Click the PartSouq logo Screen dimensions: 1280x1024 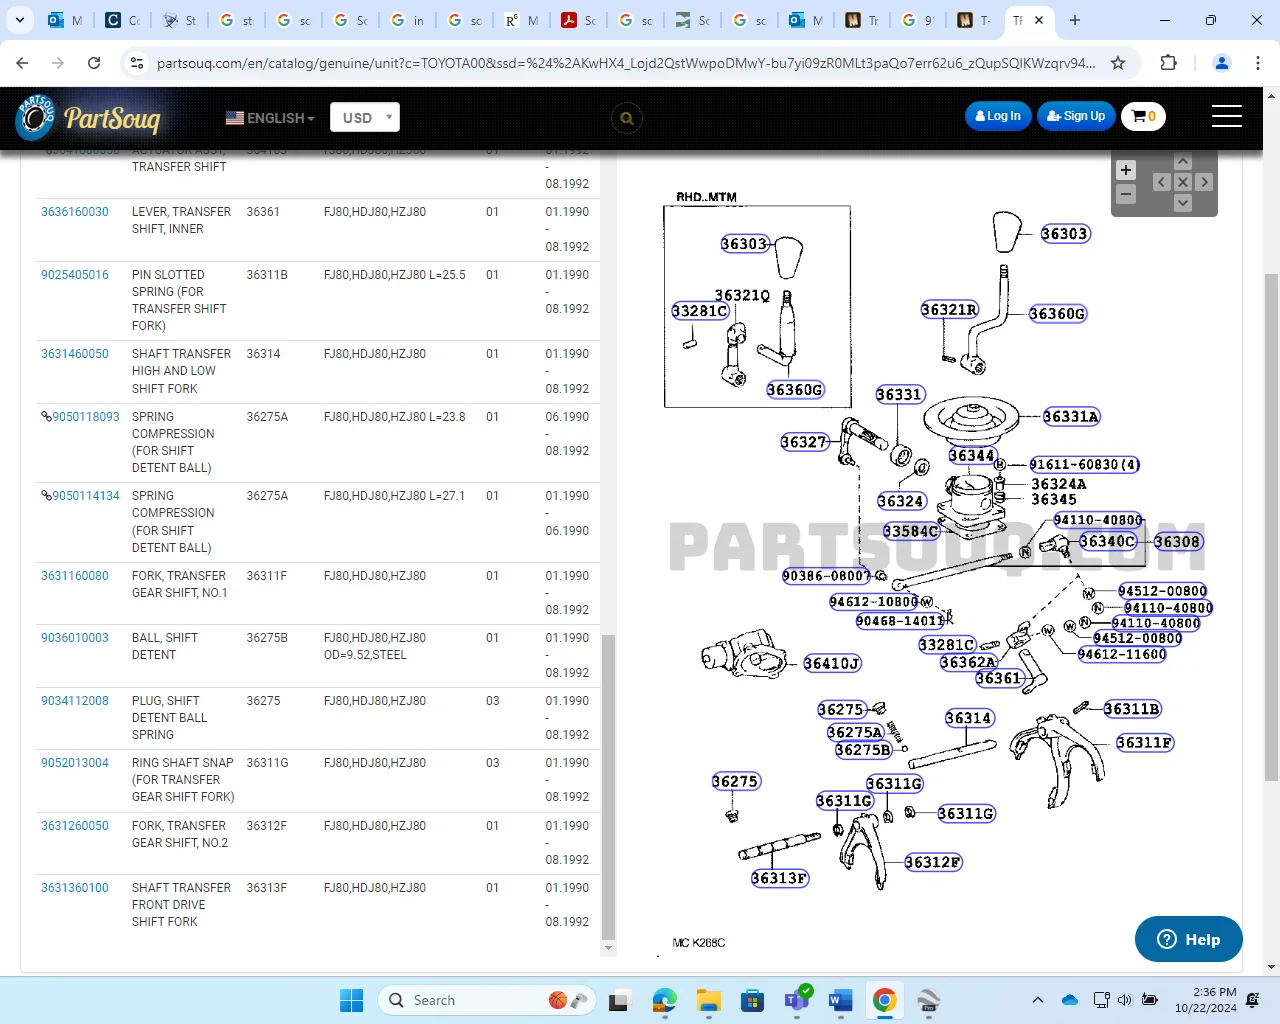[88, 118]
